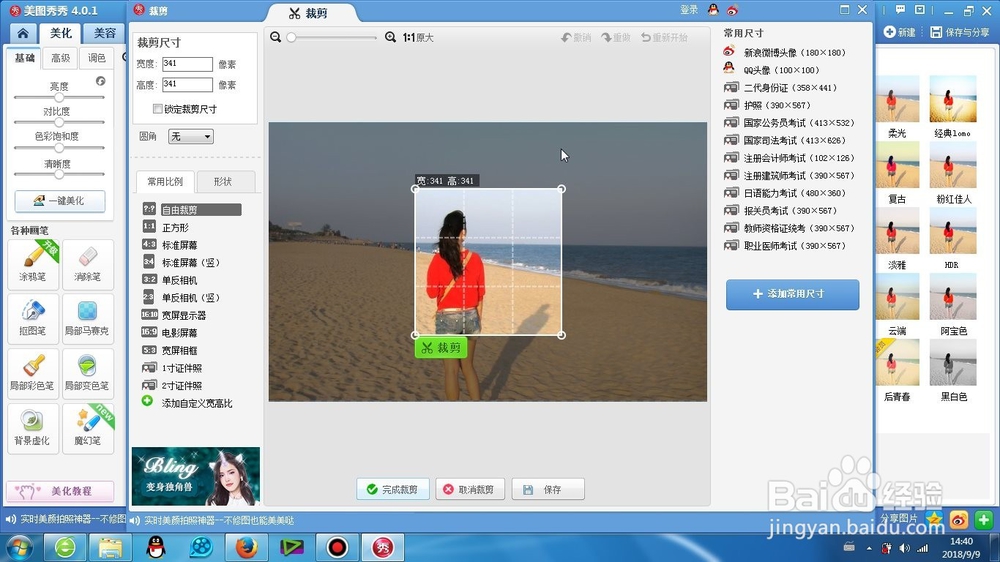The width and height of the screenshot is (1000, 562).
Task: Open the 抠图笔 cutout tool
Action: point(33,319)
